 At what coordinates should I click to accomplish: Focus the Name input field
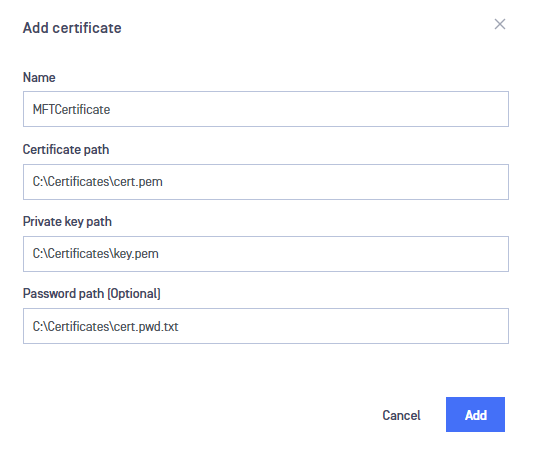click(266, 109)
